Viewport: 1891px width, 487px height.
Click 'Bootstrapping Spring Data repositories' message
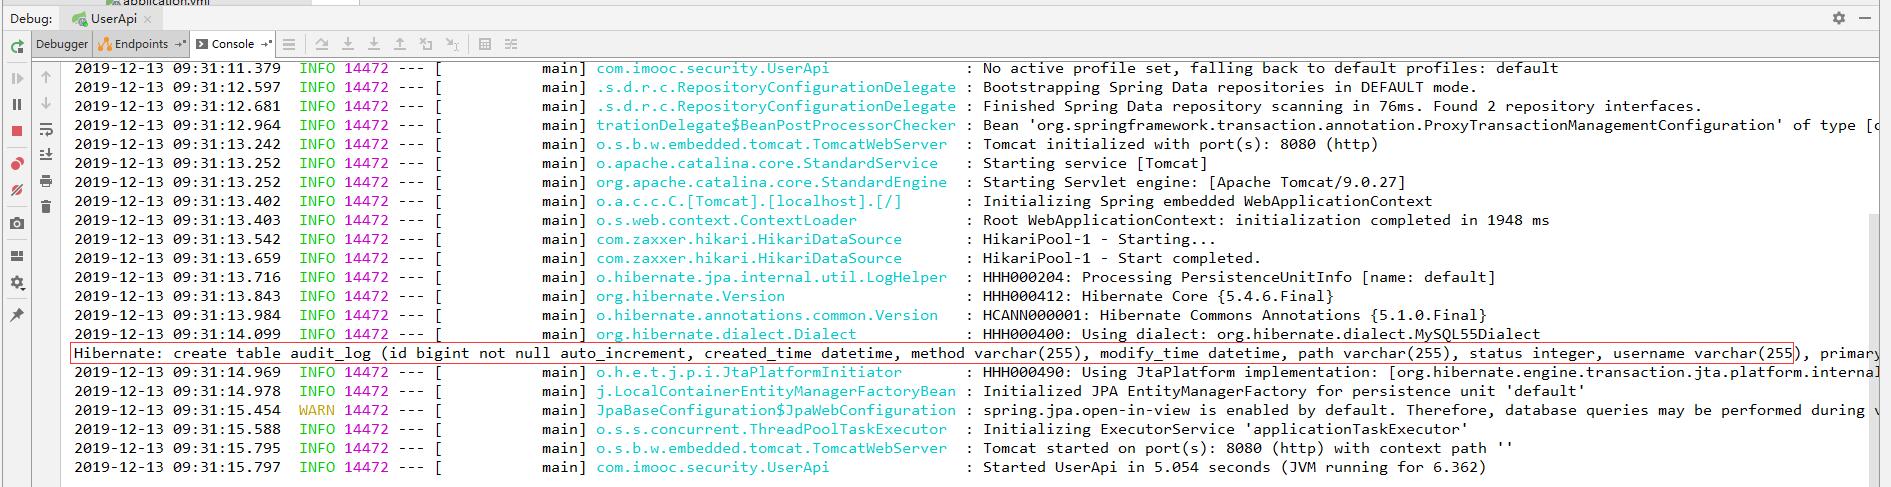(x=1230, y=87)
